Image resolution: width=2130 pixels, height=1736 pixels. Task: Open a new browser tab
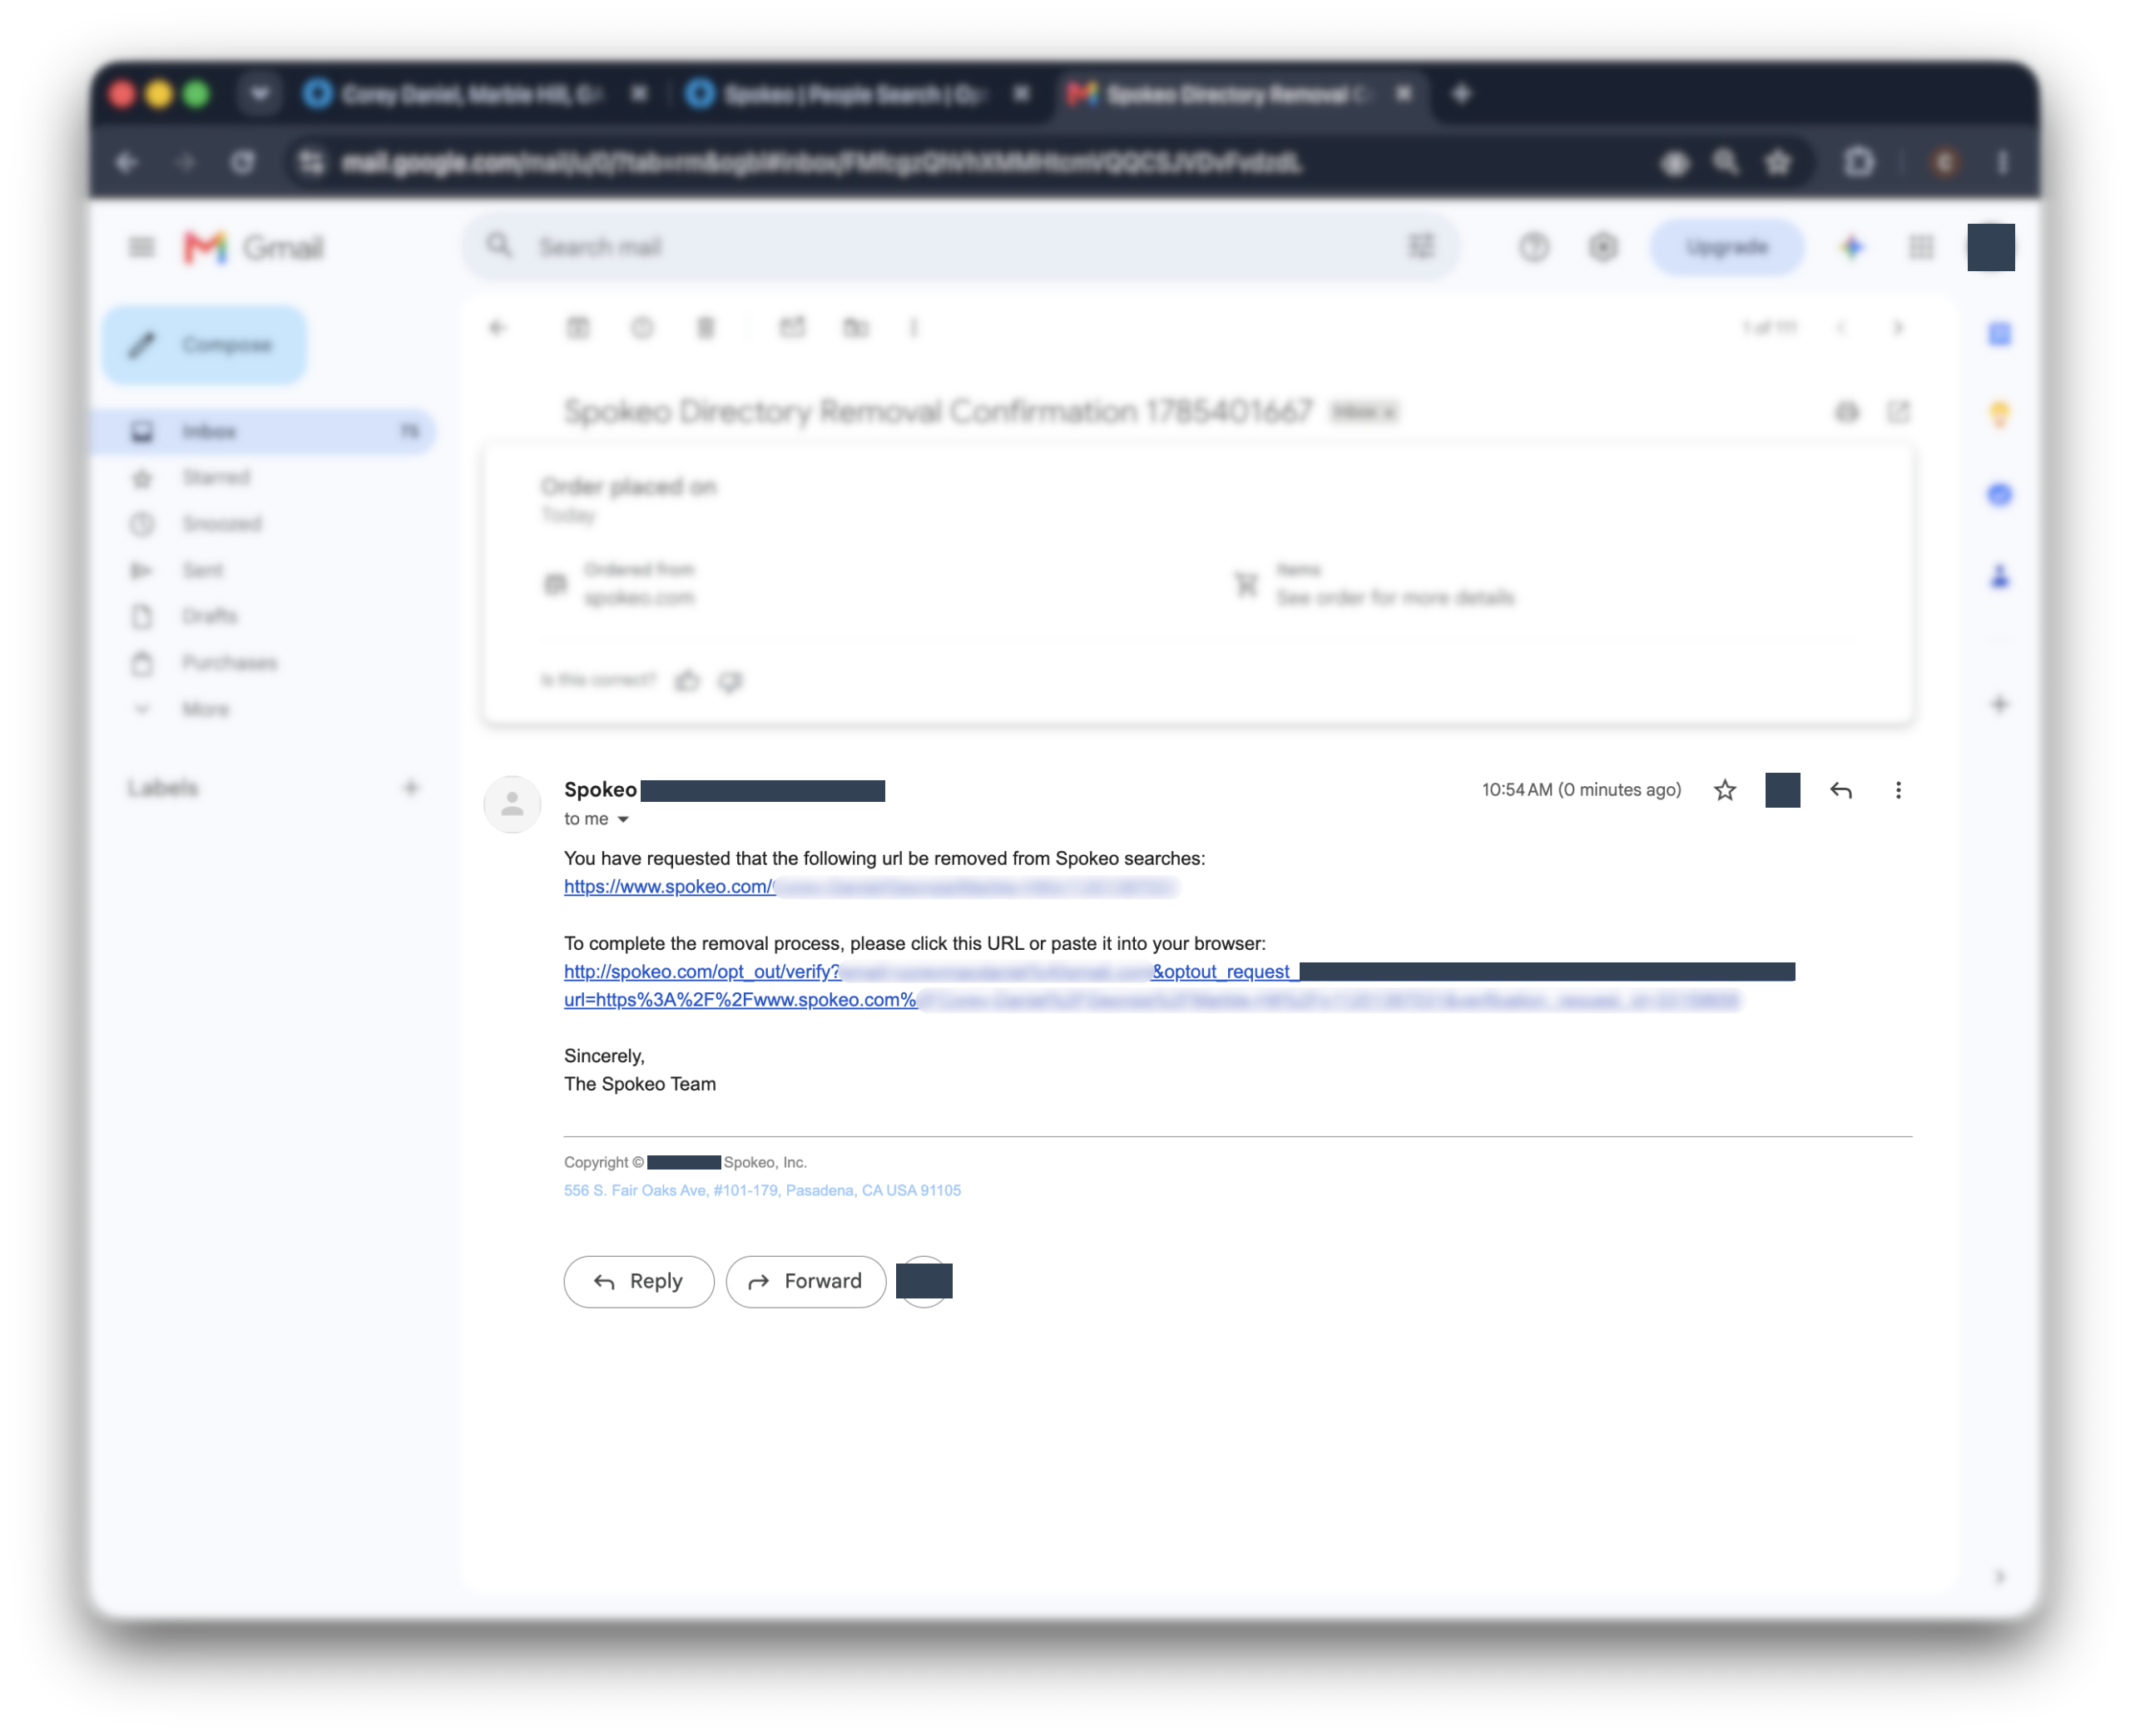[1461, 94]
